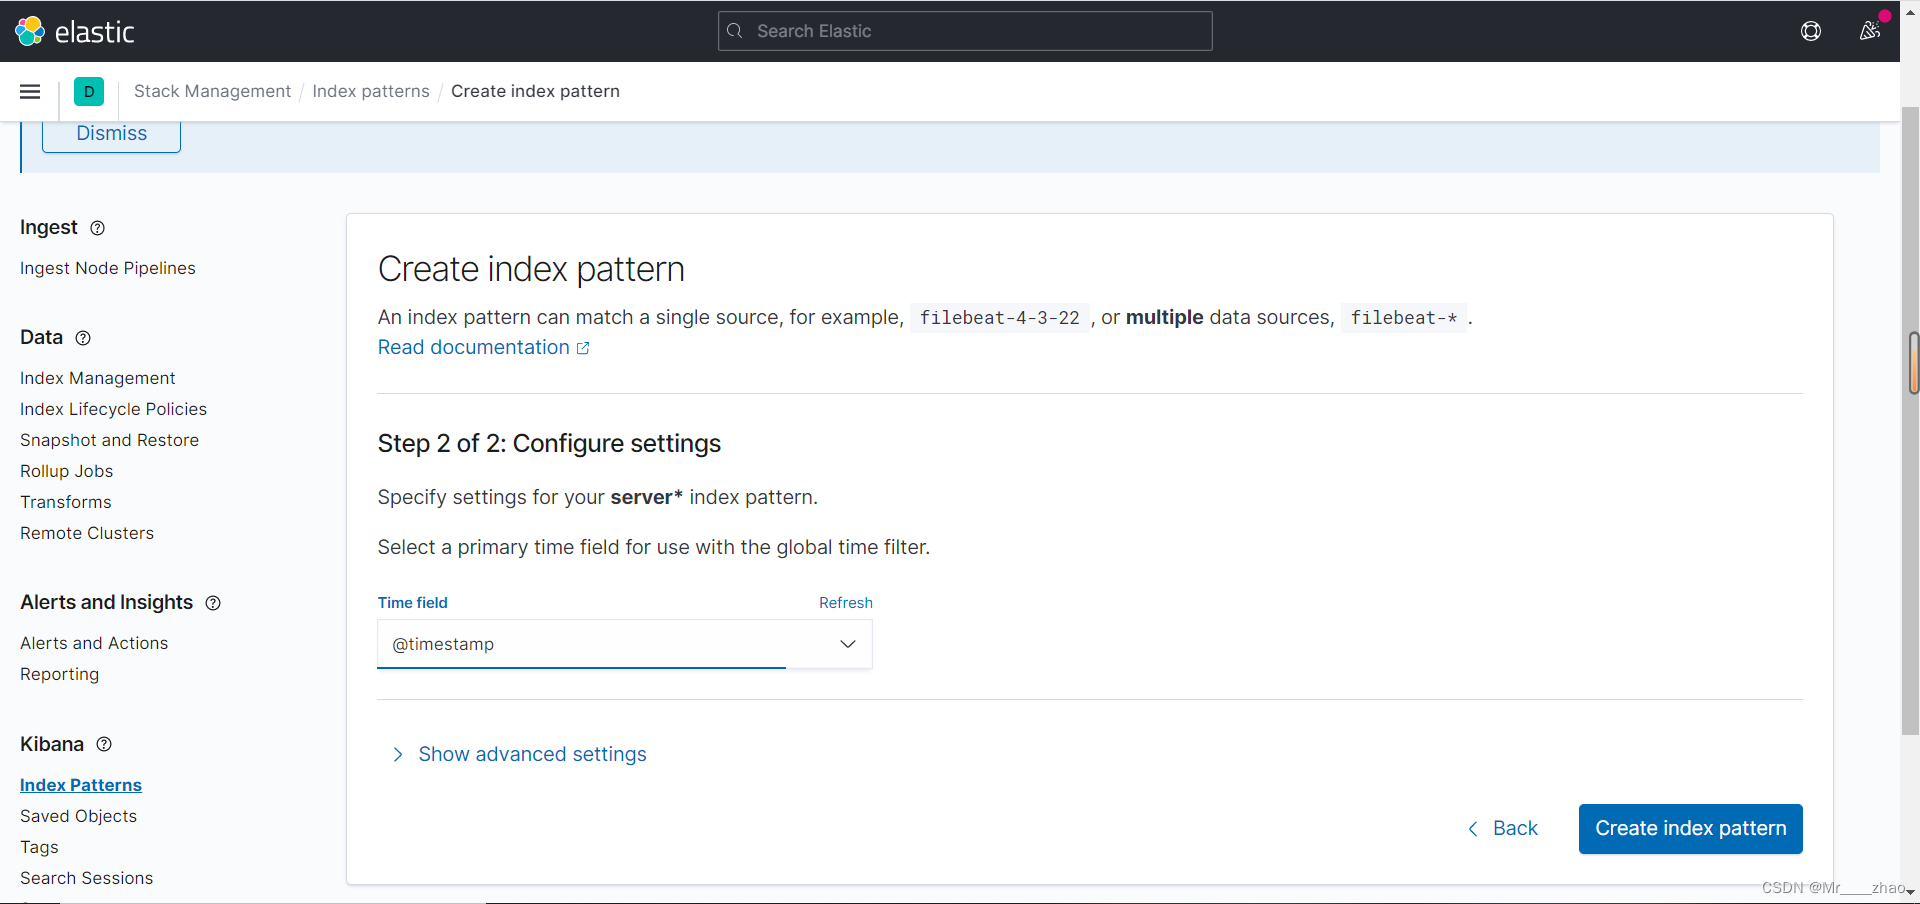1920x904 pixels.
Task: Click the Elastic logo
Action: pos(75,31)
